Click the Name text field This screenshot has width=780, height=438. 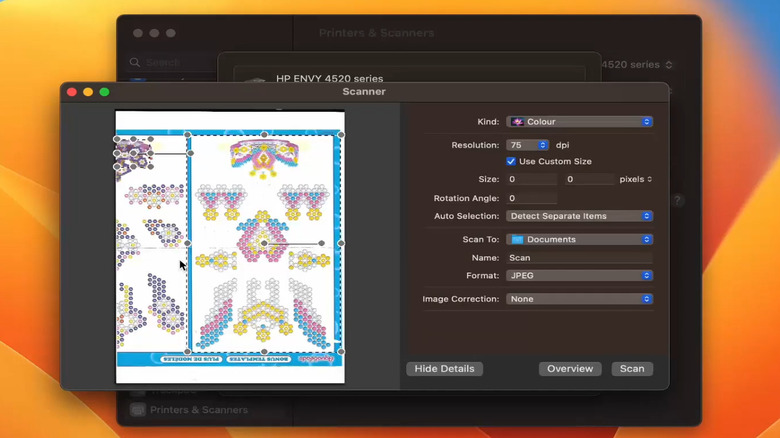579,258
